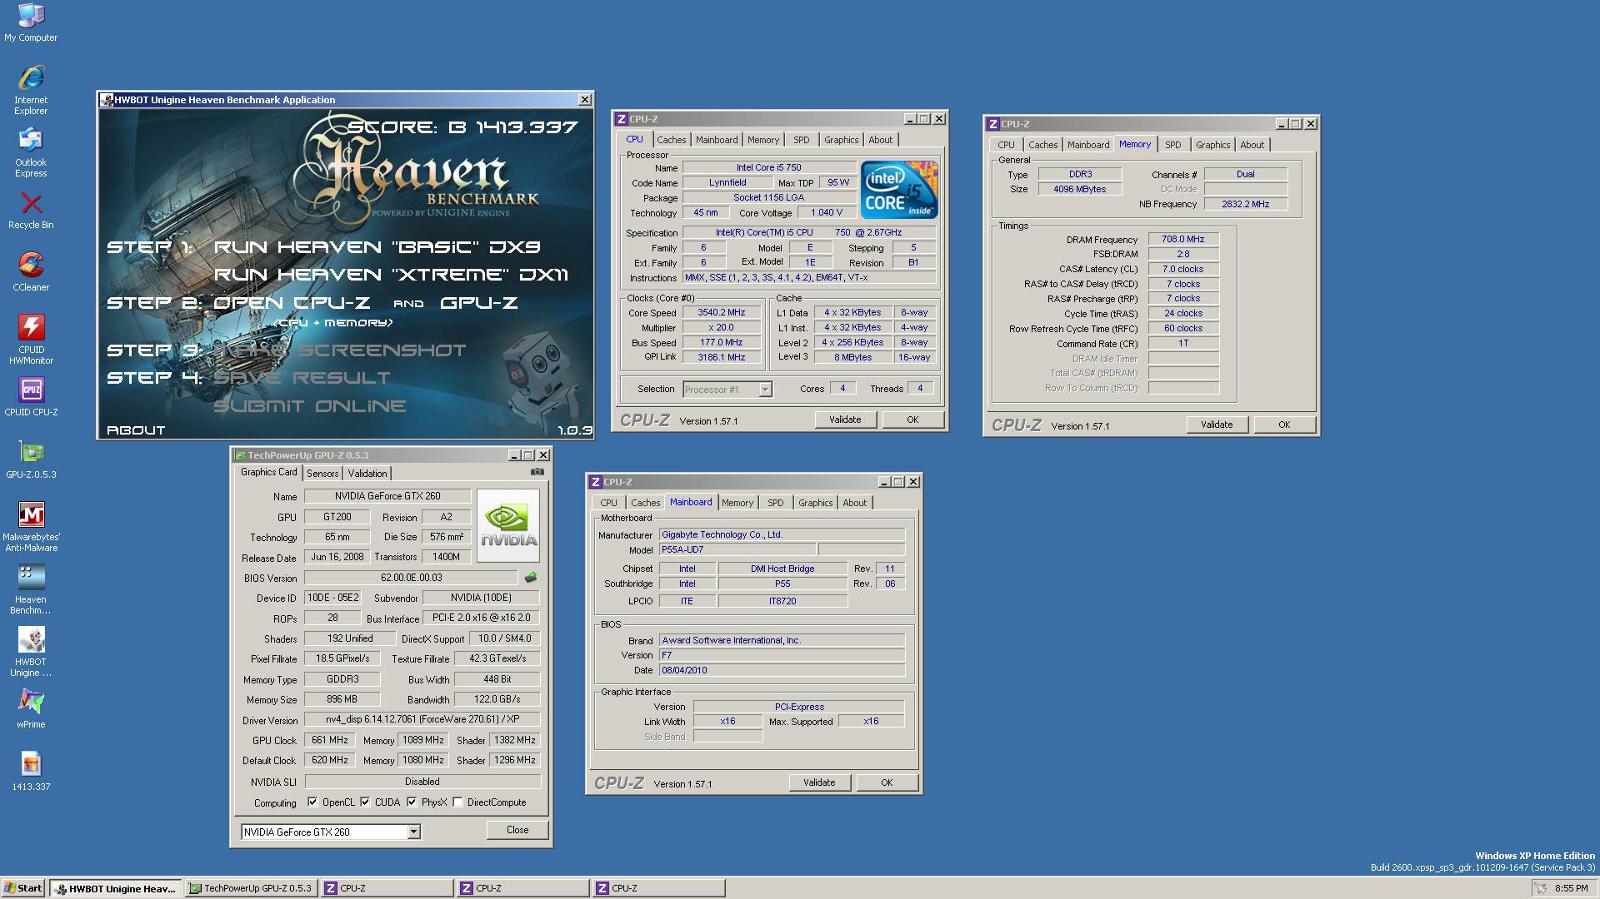Screen dimensions: 1600x899
Task: Click ABOUT in Heaven app
Action: [x=136, y=430]
